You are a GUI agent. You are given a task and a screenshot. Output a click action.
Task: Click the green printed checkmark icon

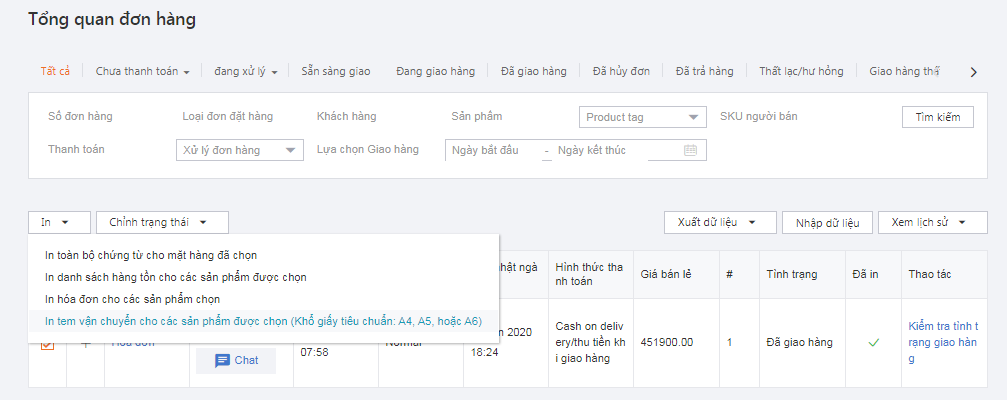(x=873, y=342)
